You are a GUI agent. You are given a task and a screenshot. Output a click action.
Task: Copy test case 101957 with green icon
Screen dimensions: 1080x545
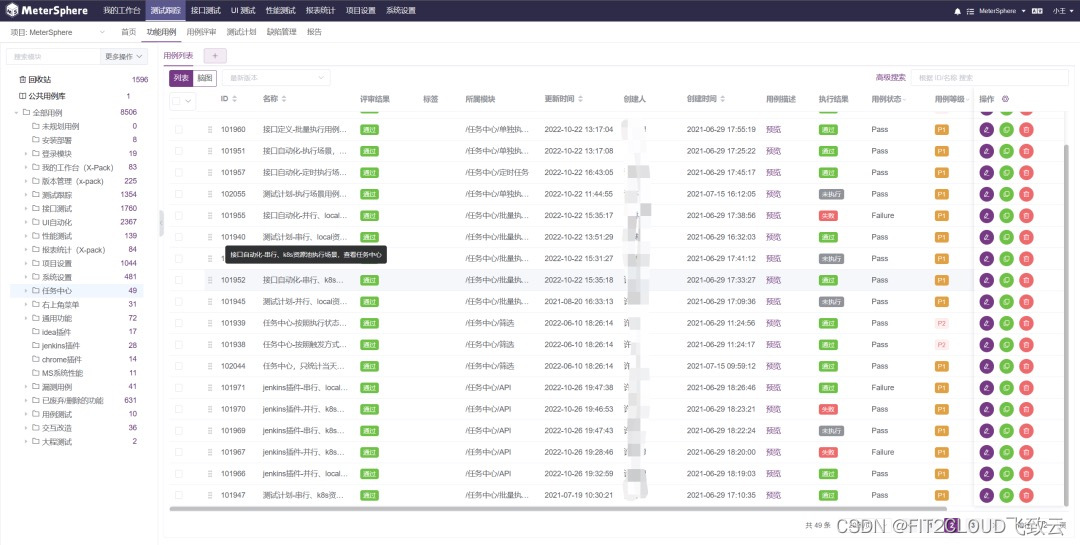[x=1006, y=172]
